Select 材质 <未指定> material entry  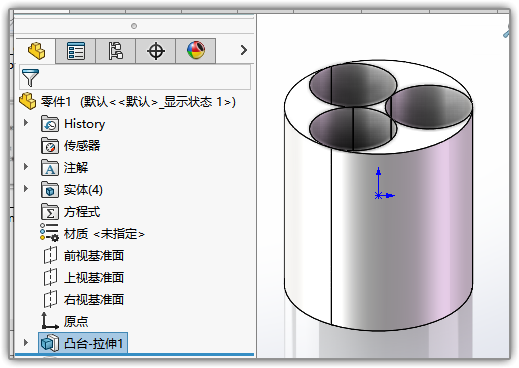[104, 234]
